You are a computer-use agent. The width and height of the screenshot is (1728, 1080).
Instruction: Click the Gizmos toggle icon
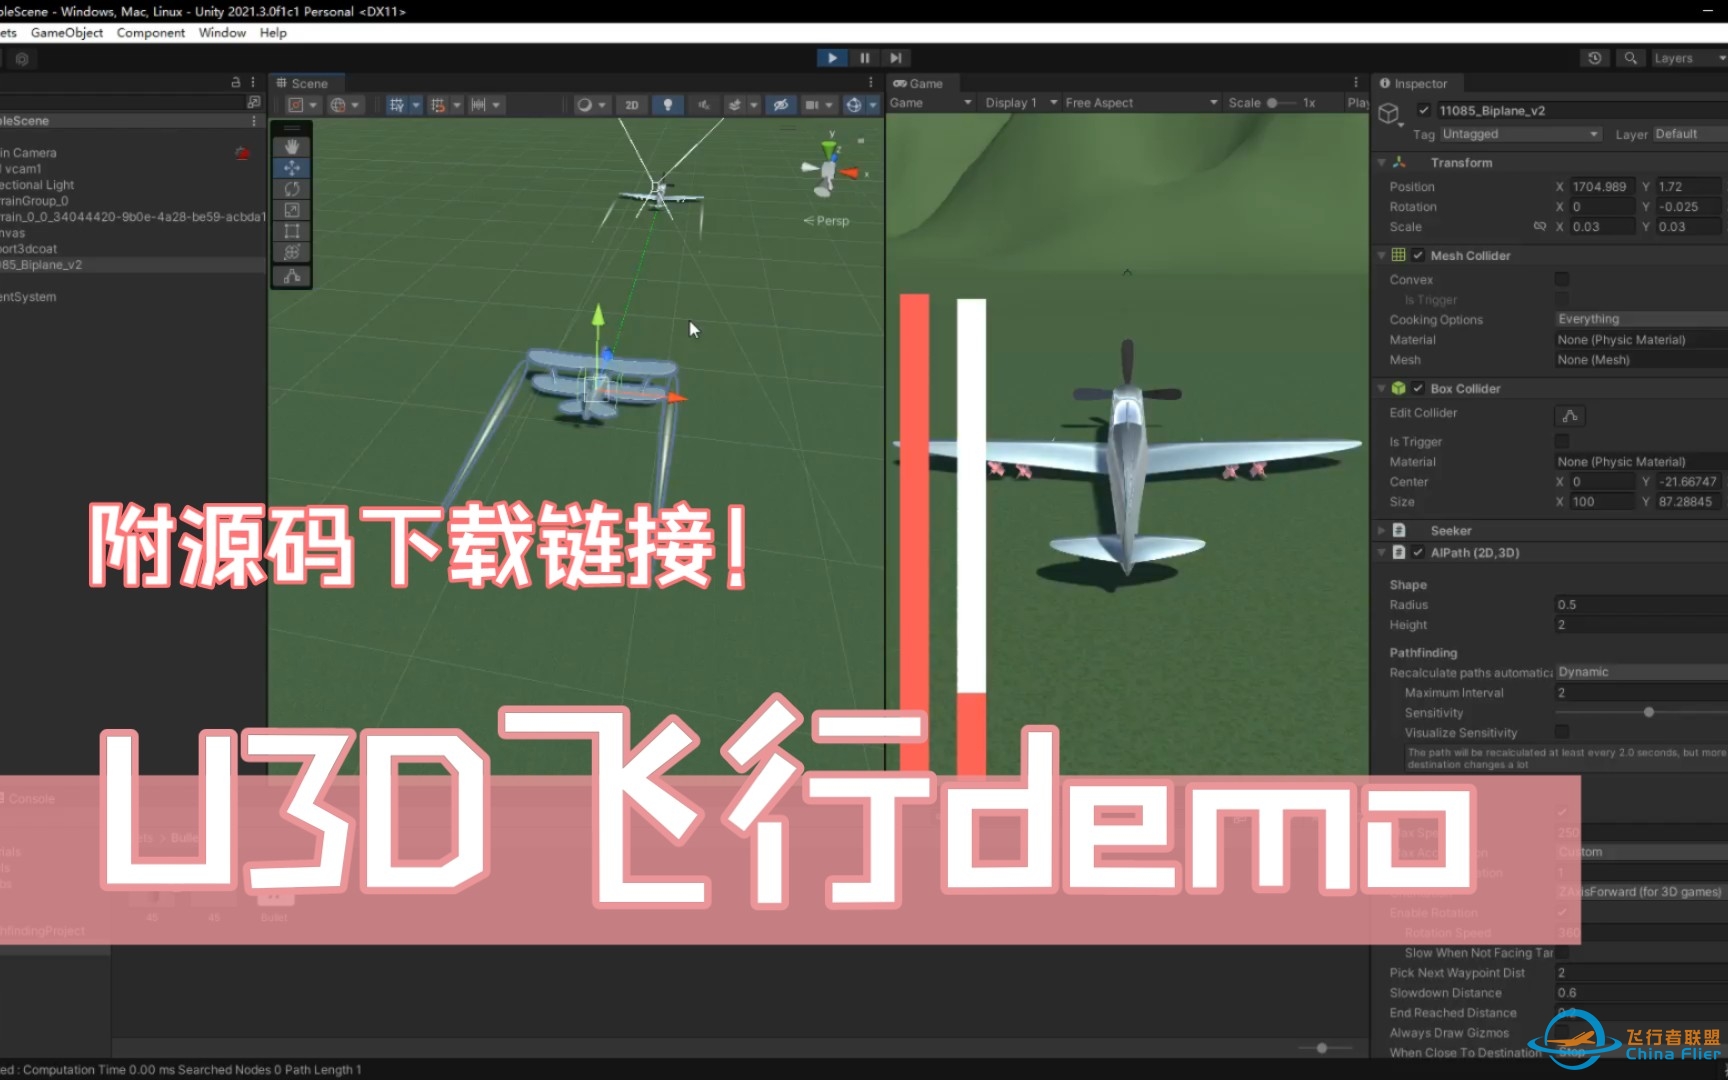pyautogui.click(x=853, y=105)
